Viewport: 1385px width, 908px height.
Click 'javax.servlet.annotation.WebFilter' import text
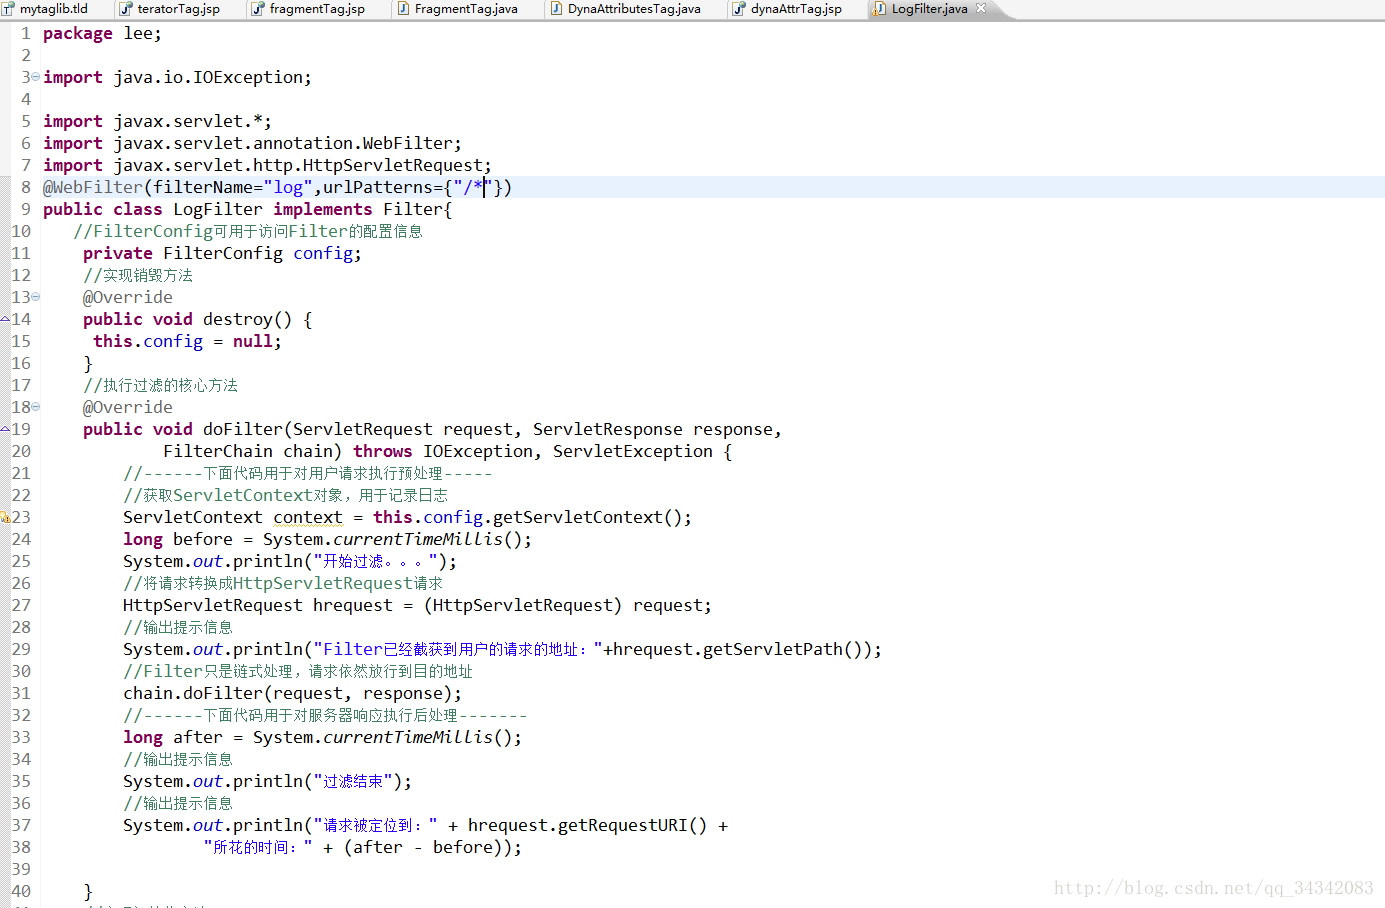(x=282, y=144)
